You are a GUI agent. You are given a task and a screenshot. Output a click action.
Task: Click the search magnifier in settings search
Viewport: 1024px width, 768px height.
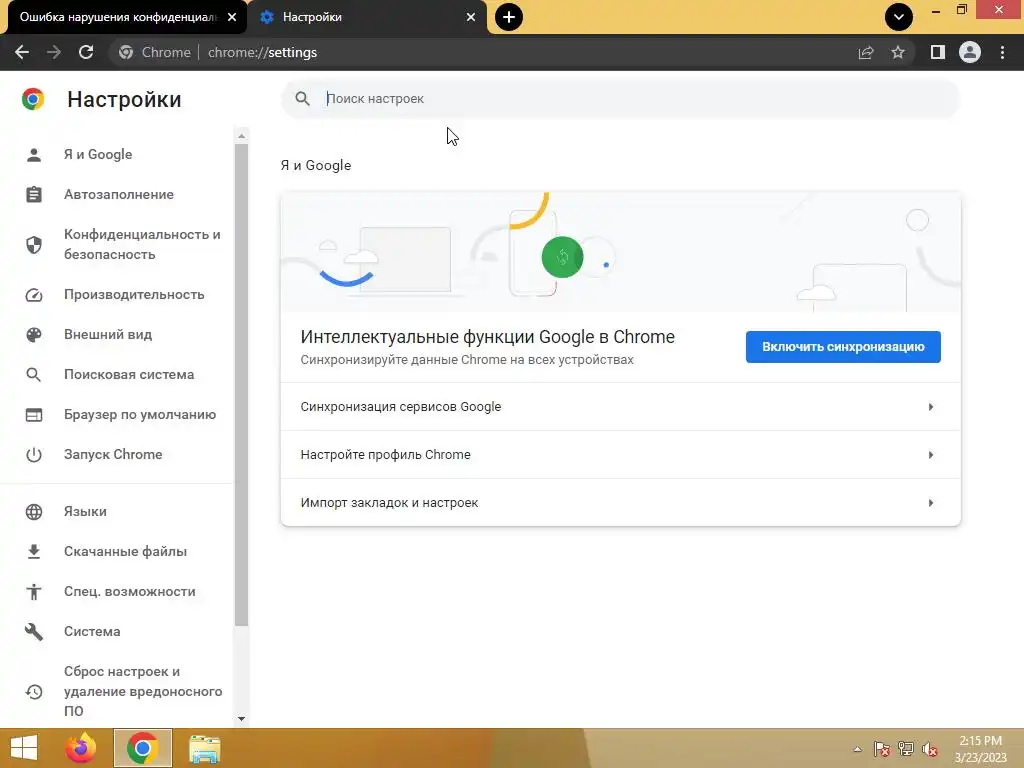point(302,99)
